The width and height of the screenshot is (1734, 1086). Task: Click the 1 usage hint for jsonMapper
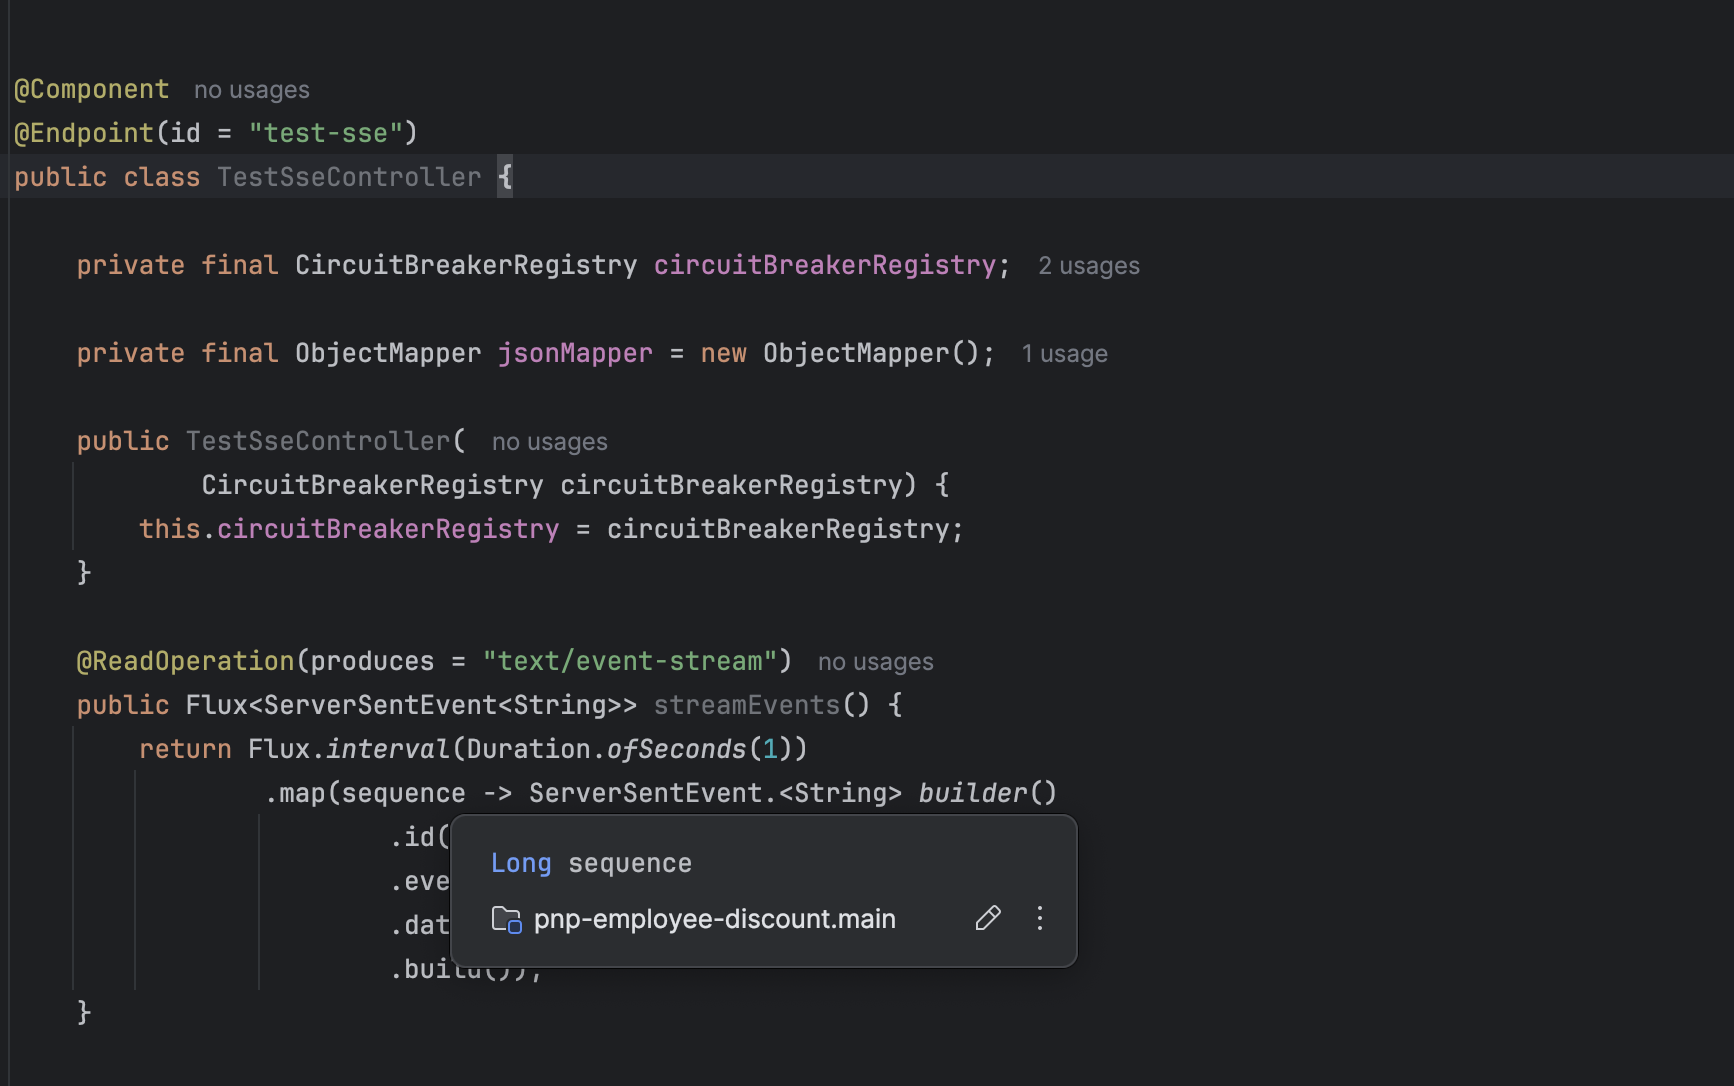(1064, 353)
